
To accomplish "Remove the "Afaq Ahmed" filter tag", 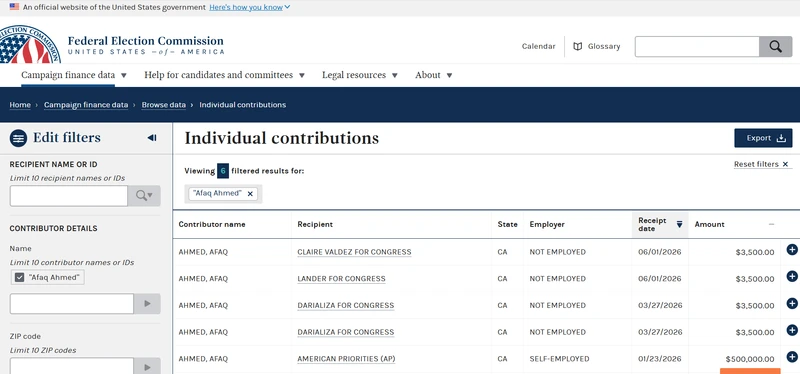I will point(250,194).
